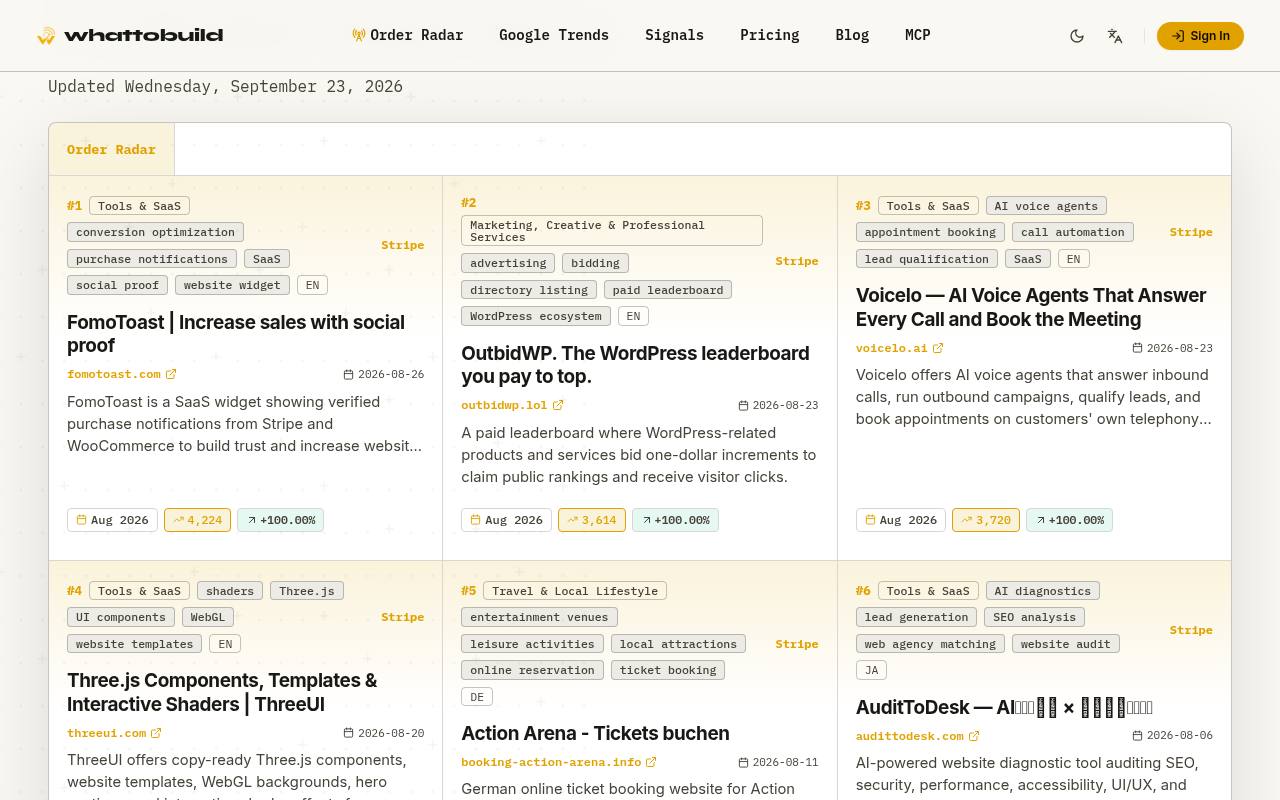Select the website widget tag
The image size is (1280, 800).
point(232,285)
